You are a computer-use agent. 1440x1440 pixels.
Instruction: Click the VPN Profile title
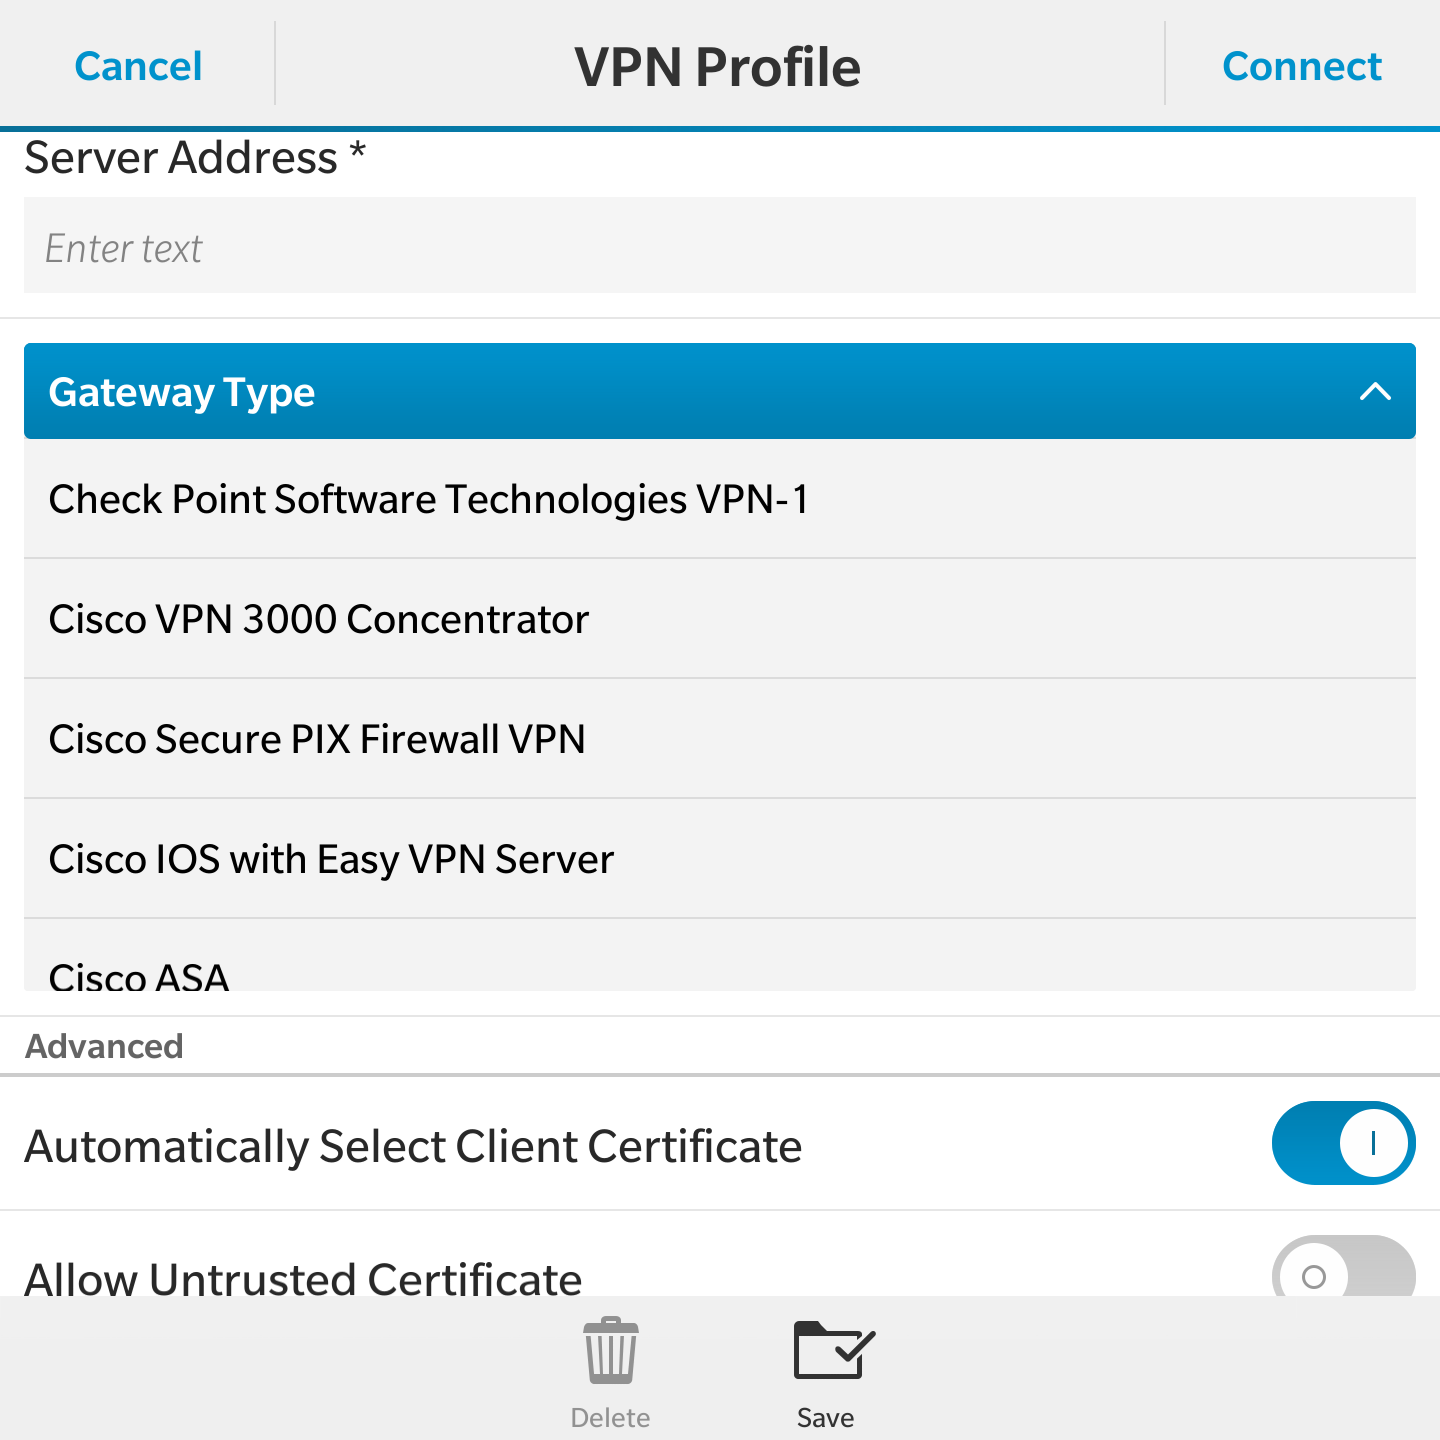[x=717, y=67]
